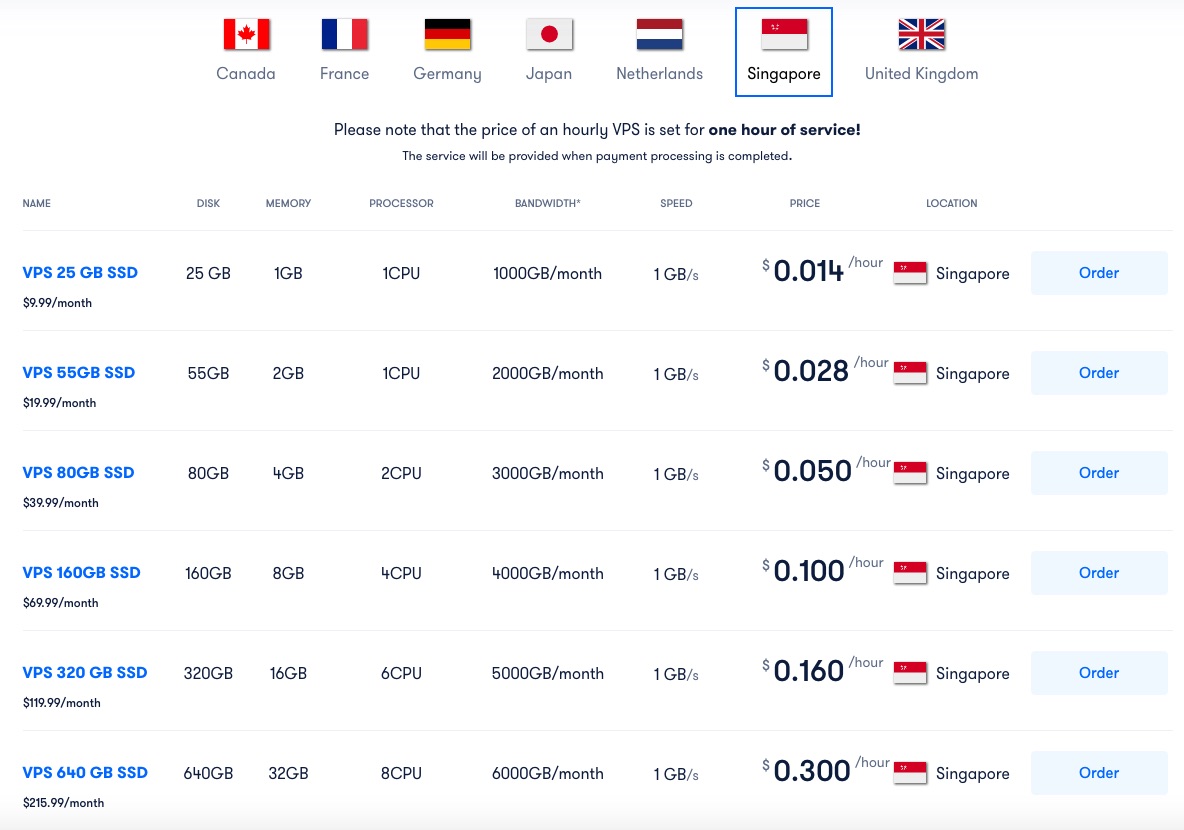Order the VPS 25 GB SSD plan

[1098, 273]
